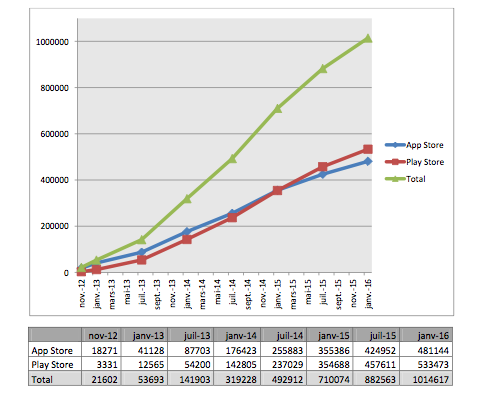Image resolution: width=479 pixels, height=395 pixels.
Task: Click the 400000 y-axis label
Action: click(x=55, y=180)
